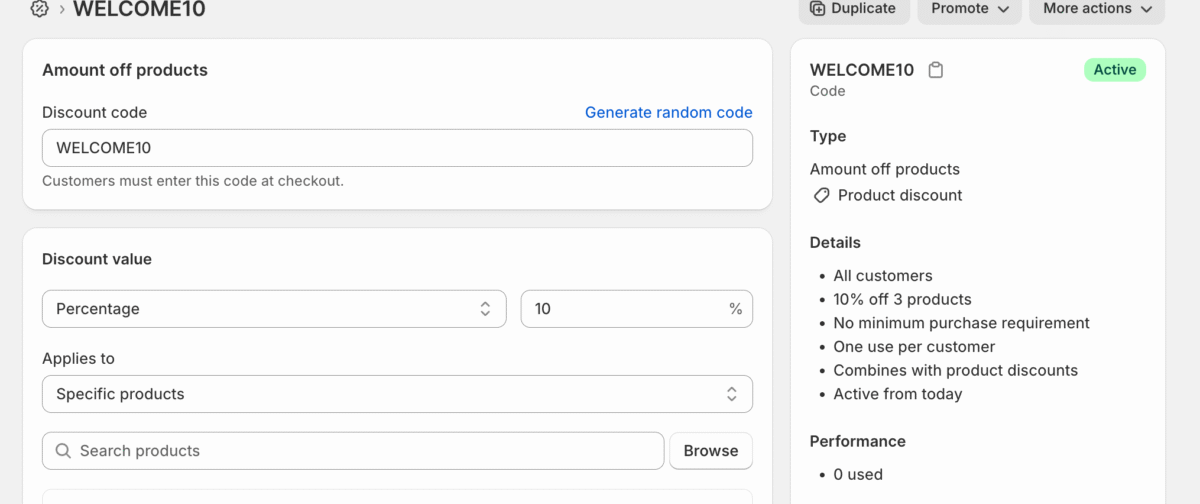1200x504 pixels.
Task: Open the Promote menu
Action: click(960, 9)
